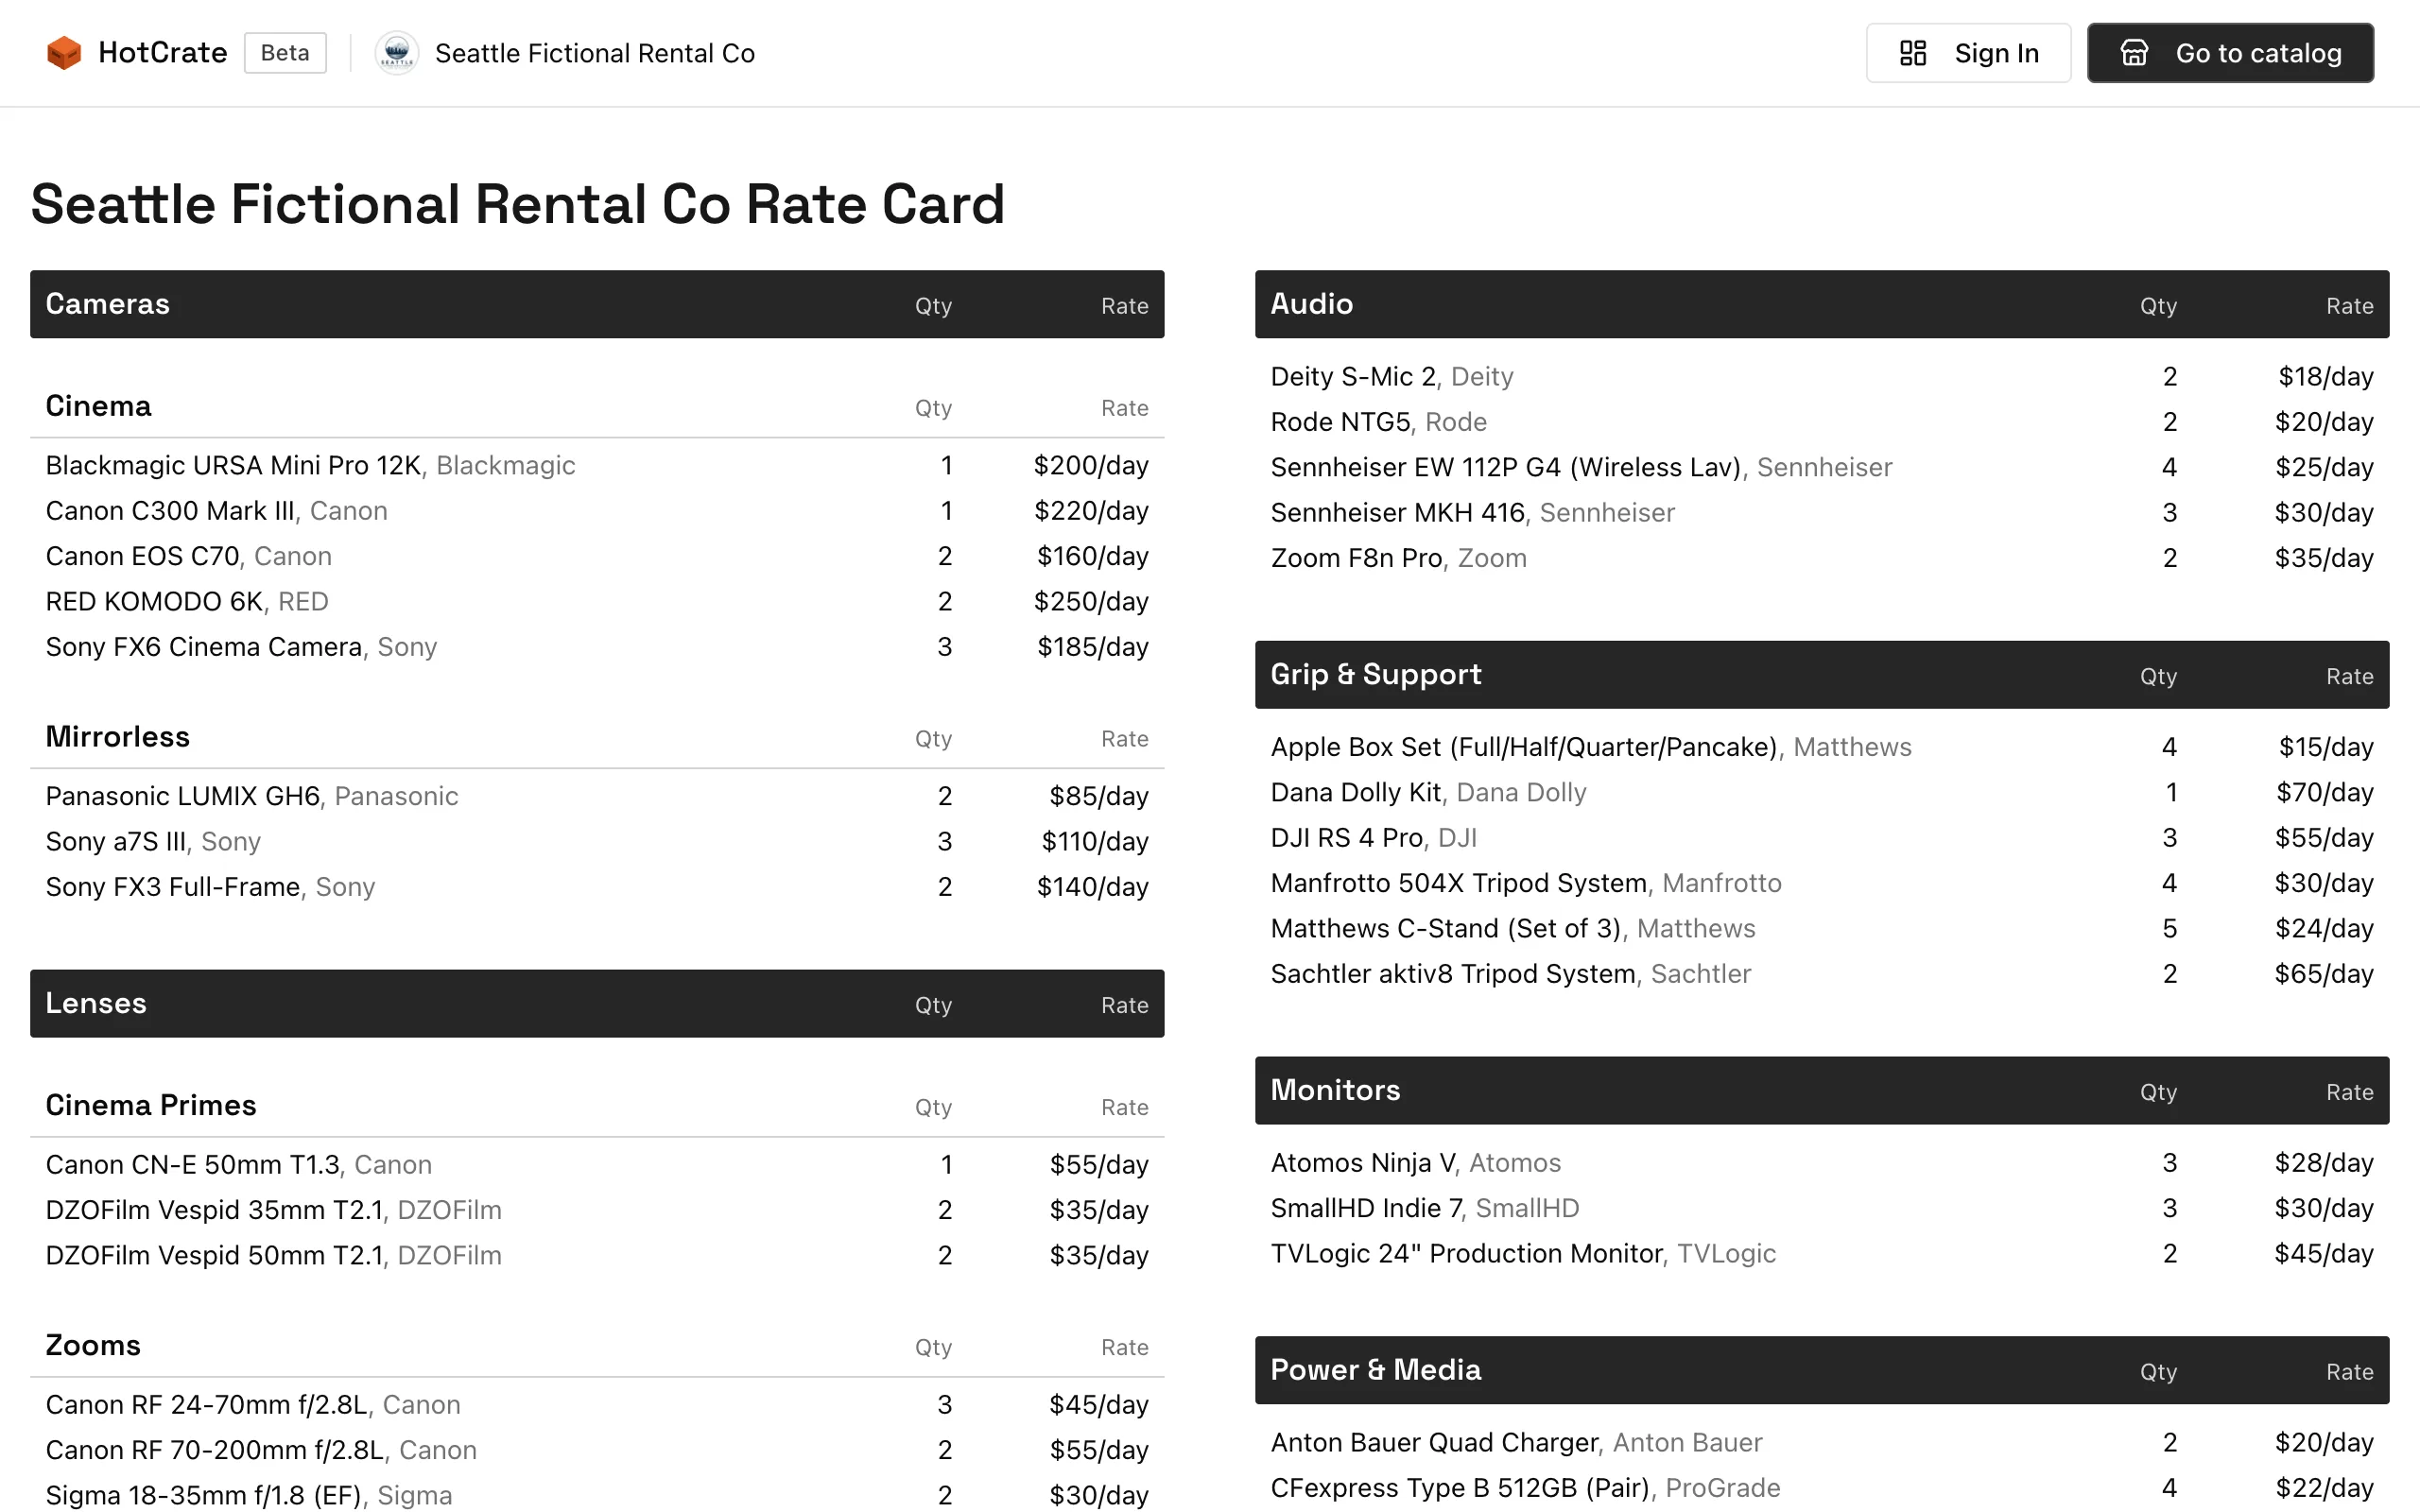Screen dimensions: 2420x1512
Task: Click the Sony FX3 Full-Frame item
Action: (x=597, y=887)
